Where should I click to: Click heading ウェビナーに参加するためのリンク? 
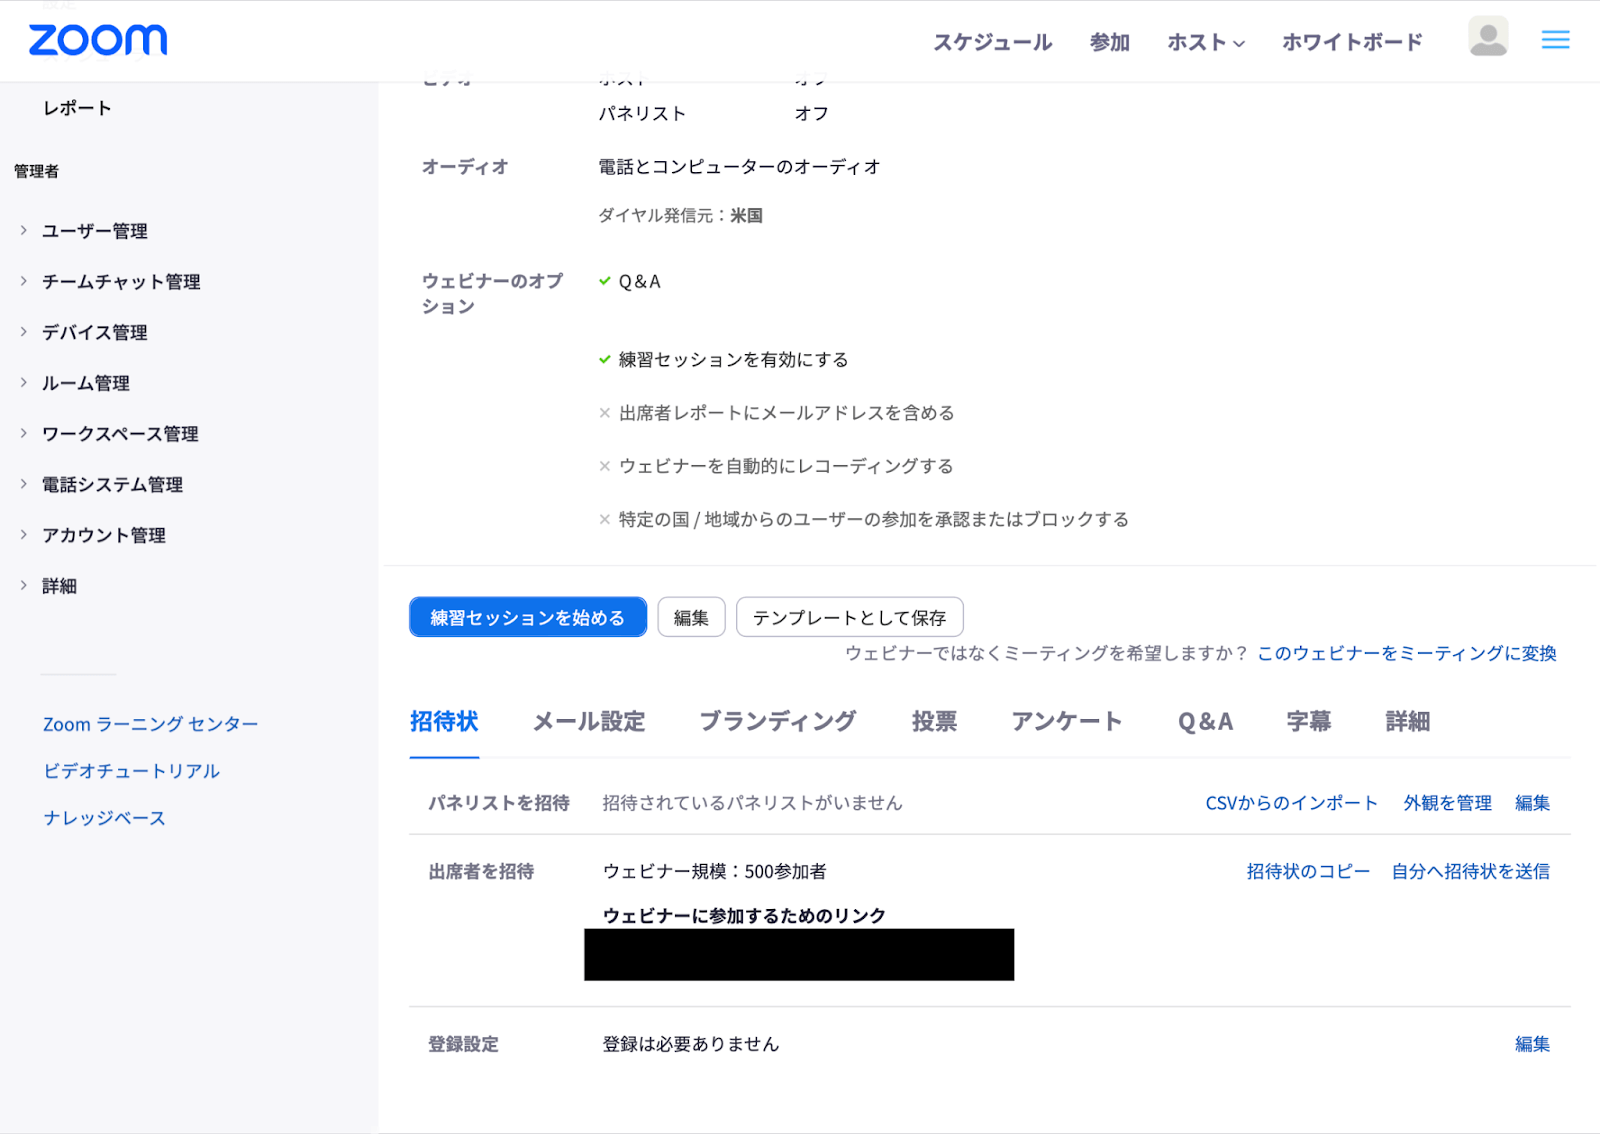point(744,916)
